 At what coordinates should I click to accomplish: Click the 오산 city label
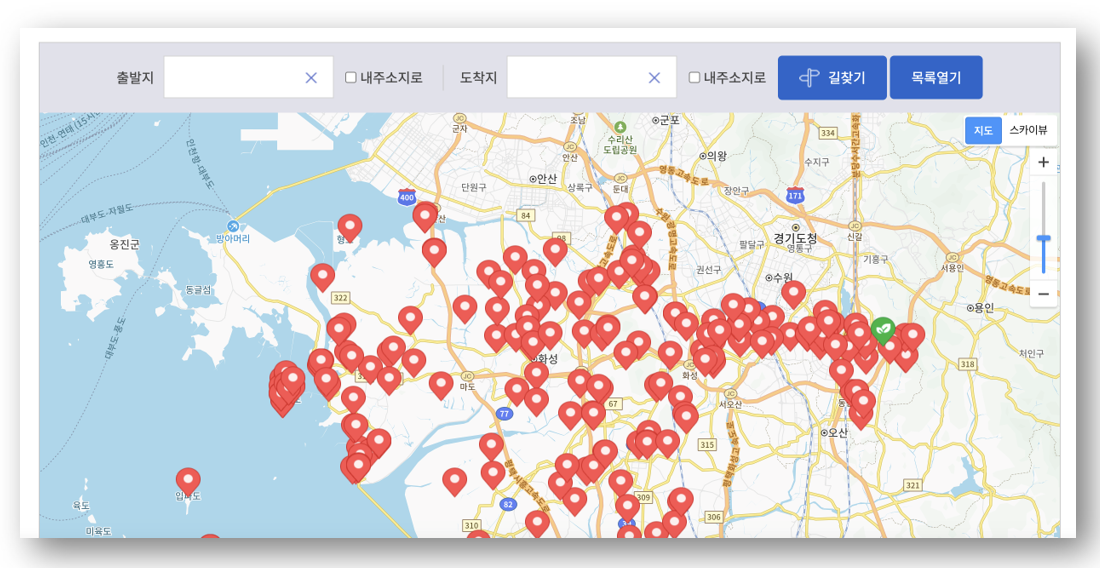click(838, 433)
